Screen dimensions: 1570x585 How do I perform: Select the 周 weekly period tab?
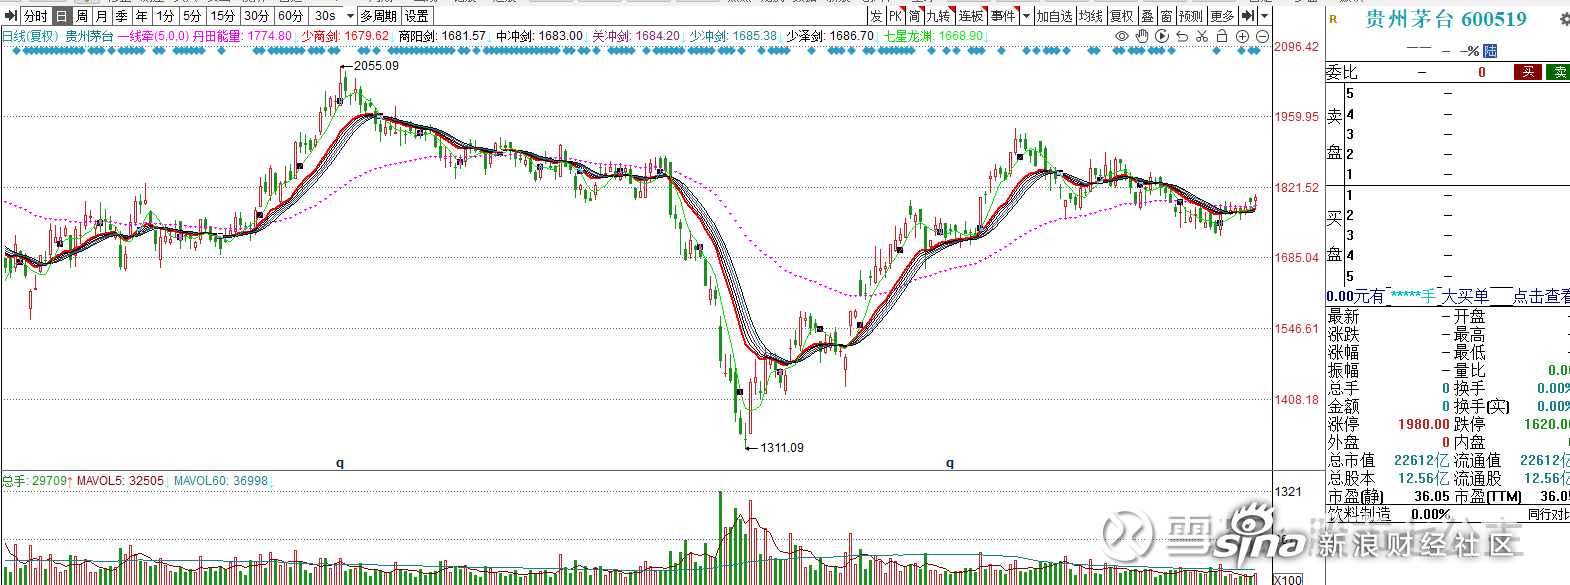click(82, 16)
